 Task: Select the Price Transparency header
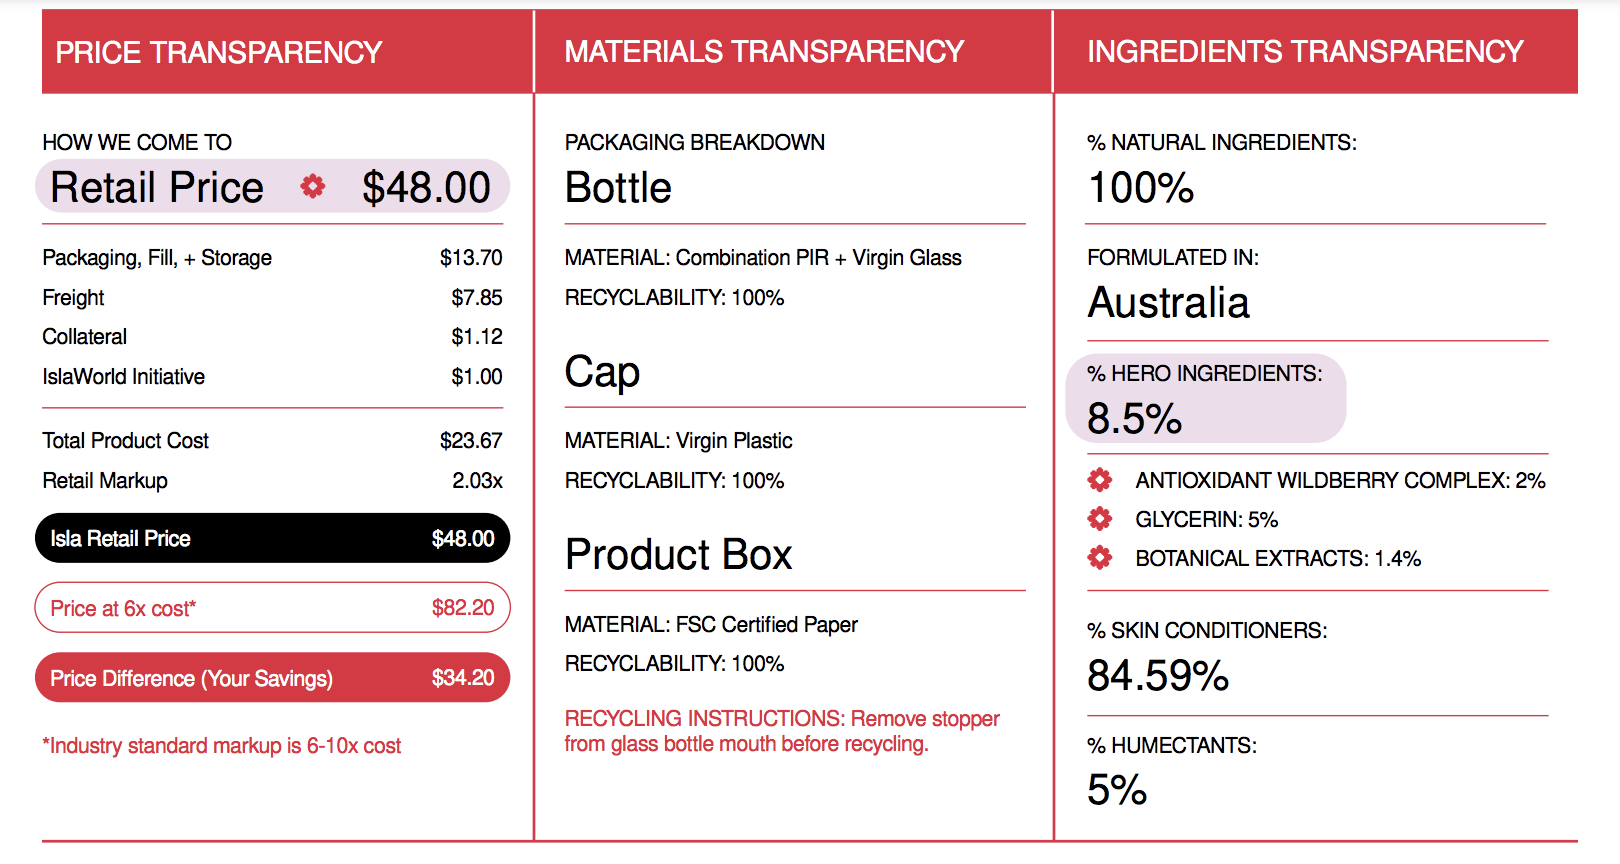pyautogui.click(x=287, y=52)
